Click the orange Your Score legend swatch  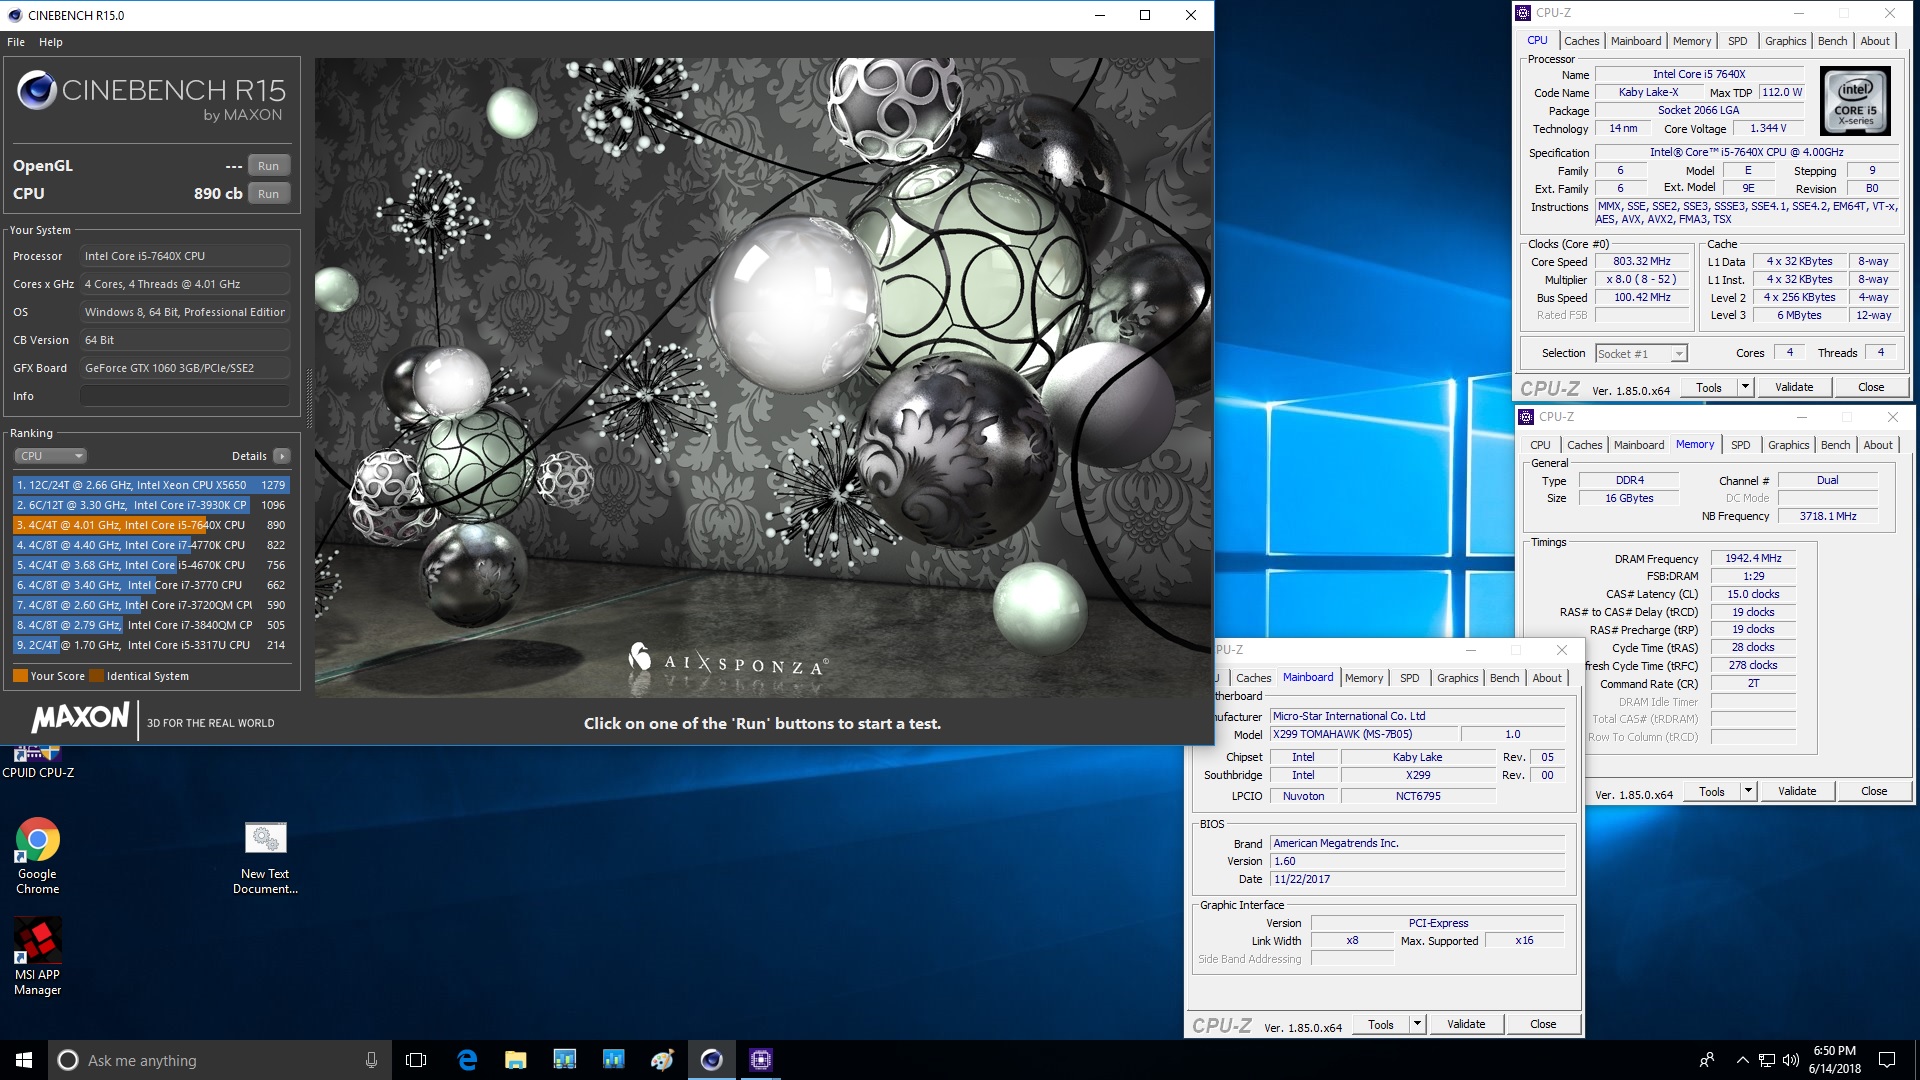point(20,676)
